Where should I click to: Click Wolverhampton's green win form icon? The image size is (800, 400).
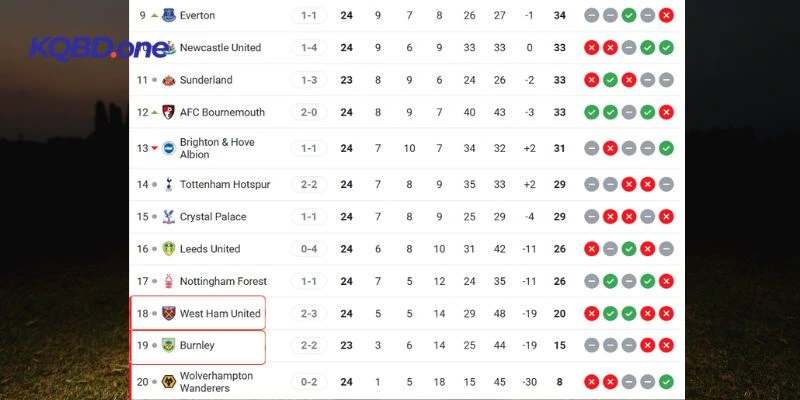pos(666,381)
